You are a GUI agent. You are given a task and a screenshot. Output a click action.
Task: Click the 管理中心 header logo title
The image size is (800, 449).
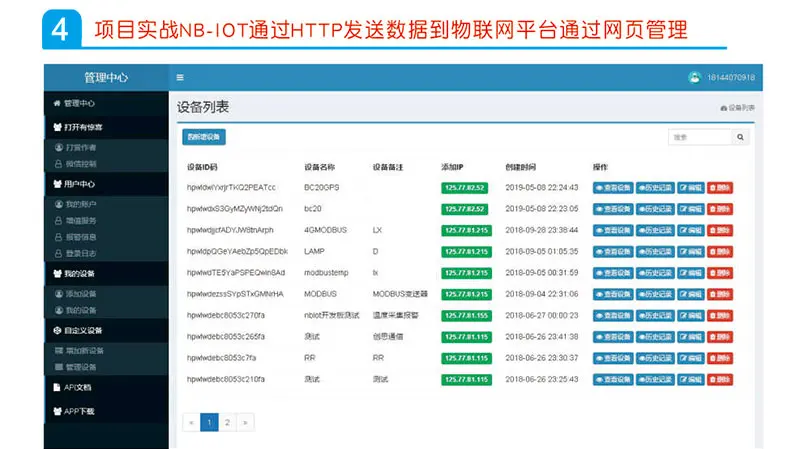click(x=106, y=78)
